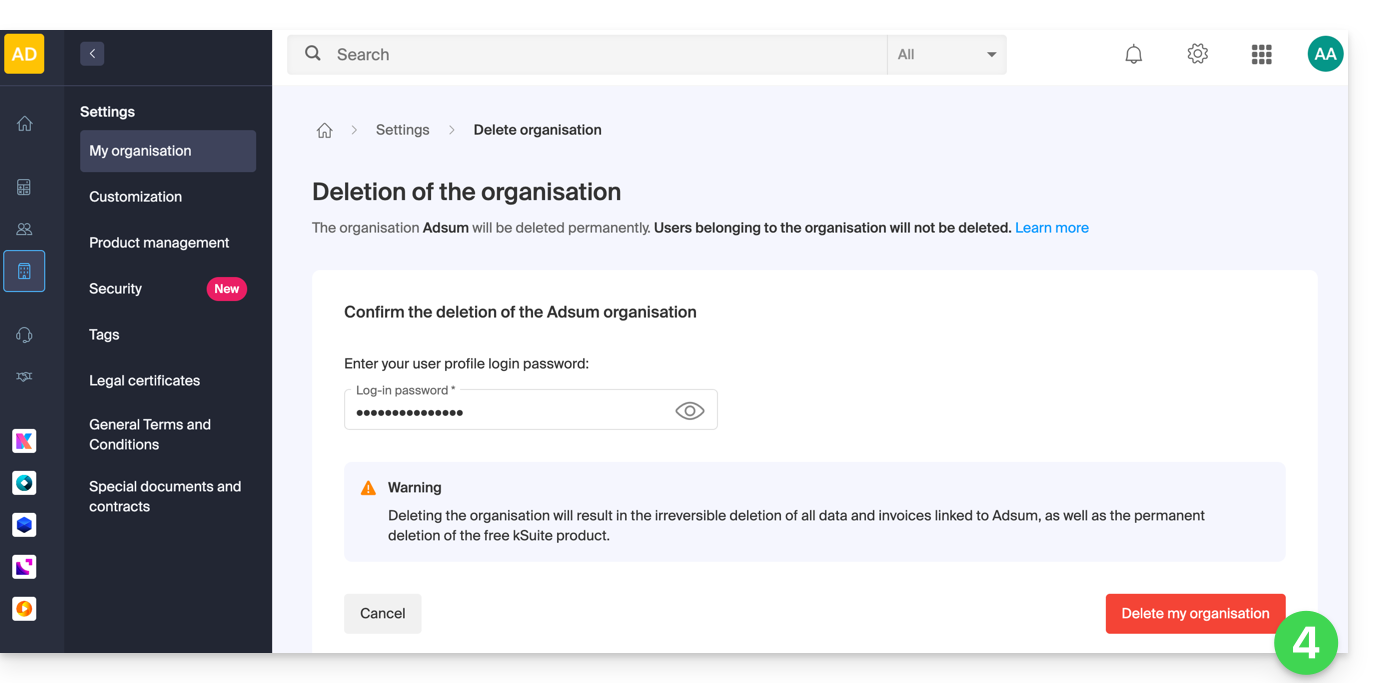Open the apps grid icon

(x=1261, y=55)
